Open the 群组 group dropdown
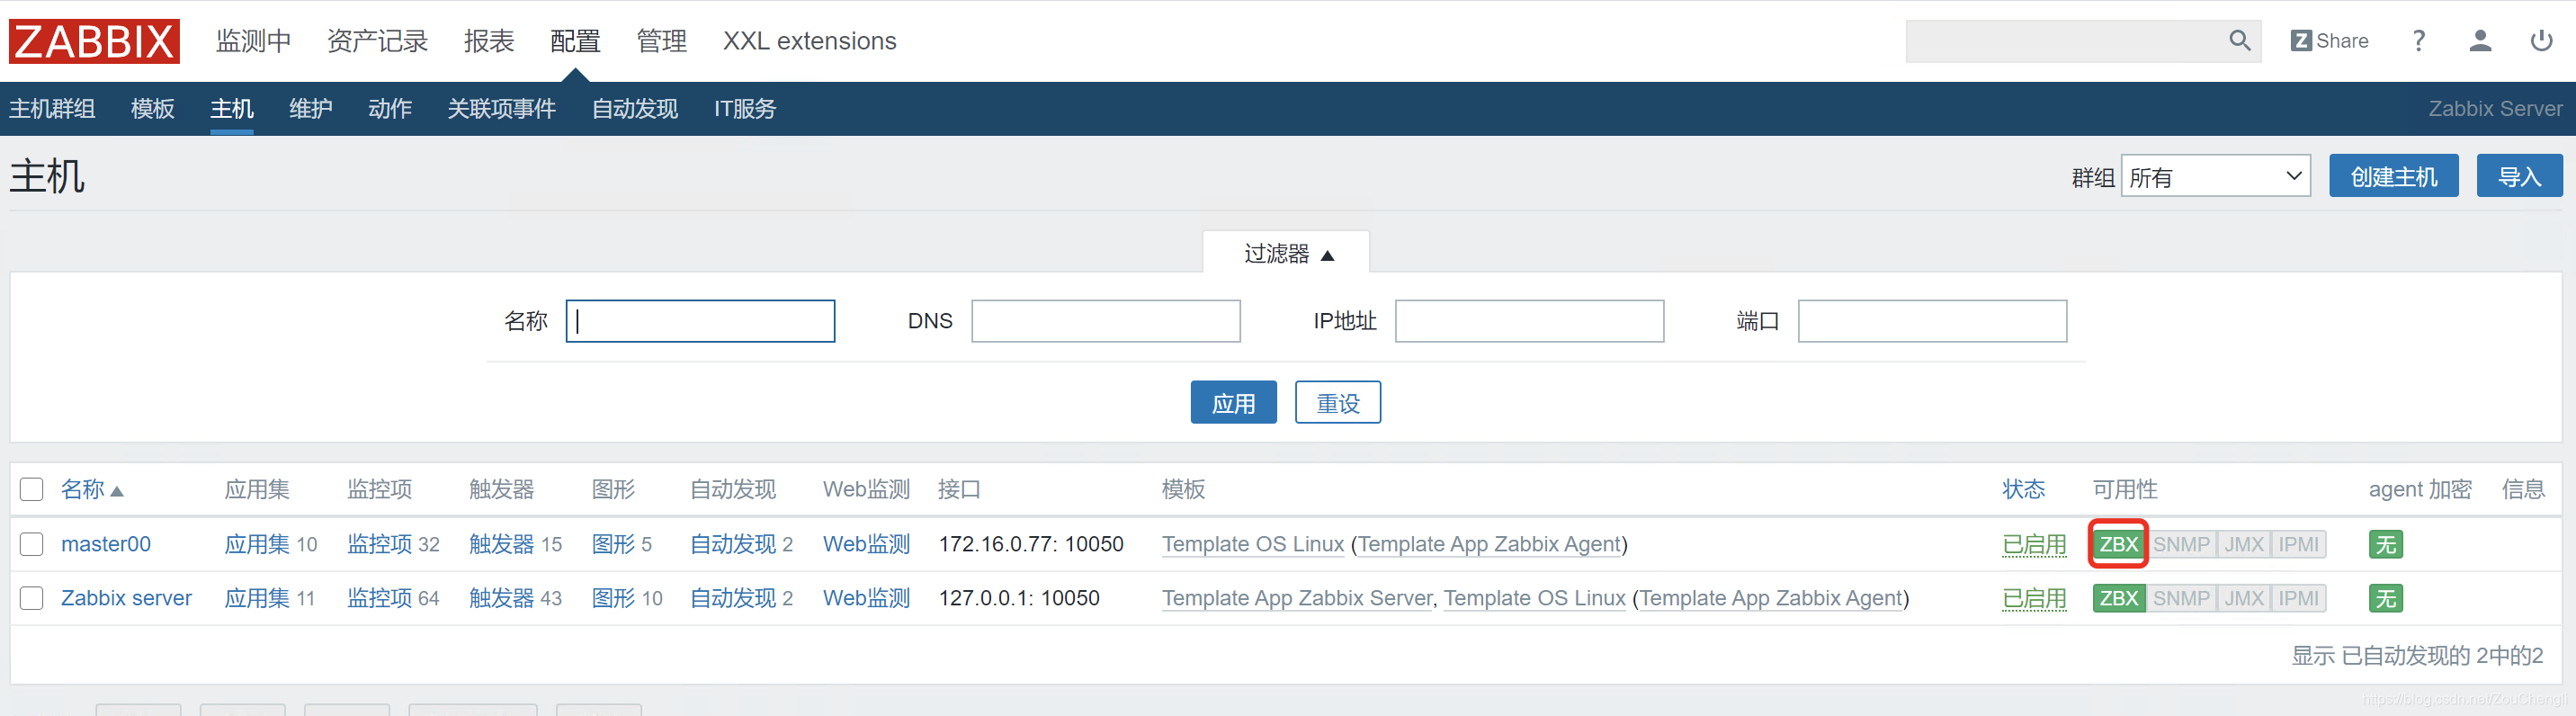This screenshot has height=716, width=2576. [2215, 176]
